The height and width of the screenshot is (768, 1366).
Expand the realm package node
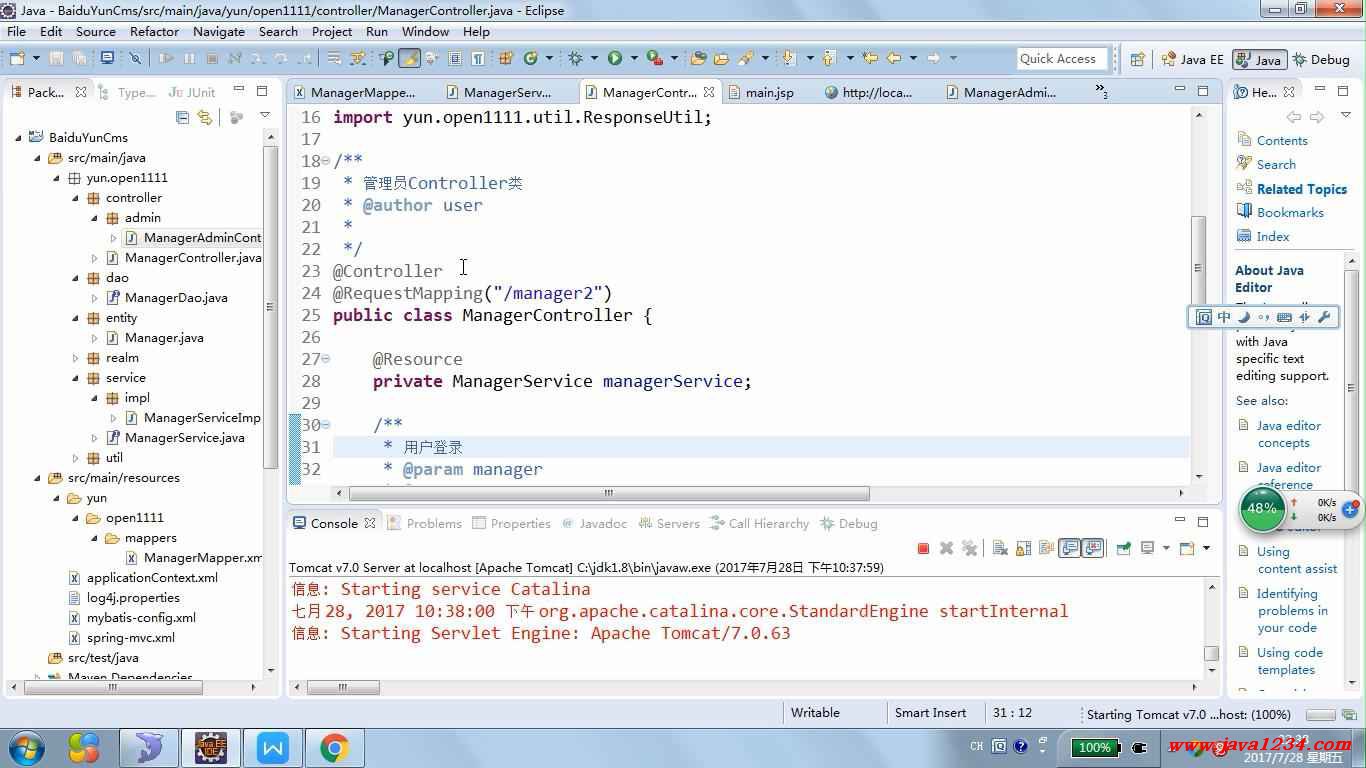[x=75, y=358]
